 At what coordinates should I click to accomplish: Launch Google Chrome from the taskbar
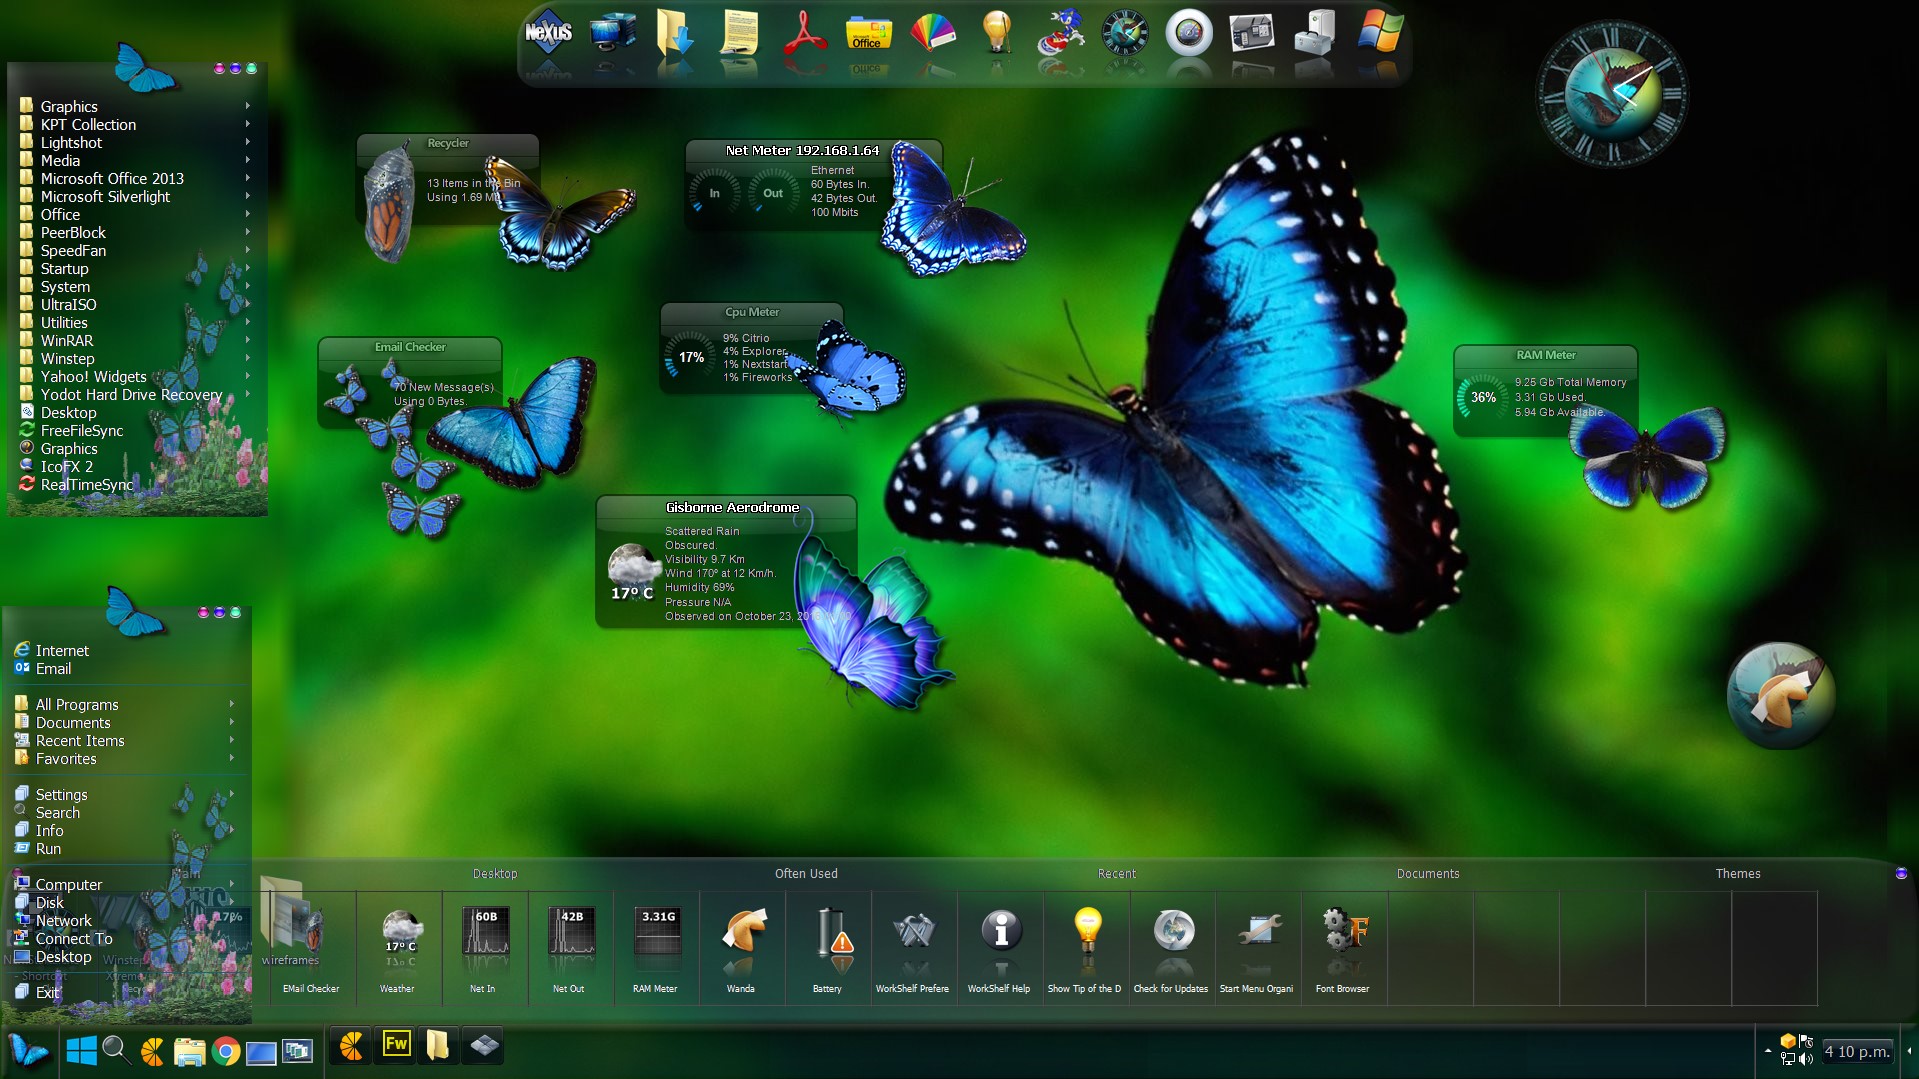tap(226, 1051)
